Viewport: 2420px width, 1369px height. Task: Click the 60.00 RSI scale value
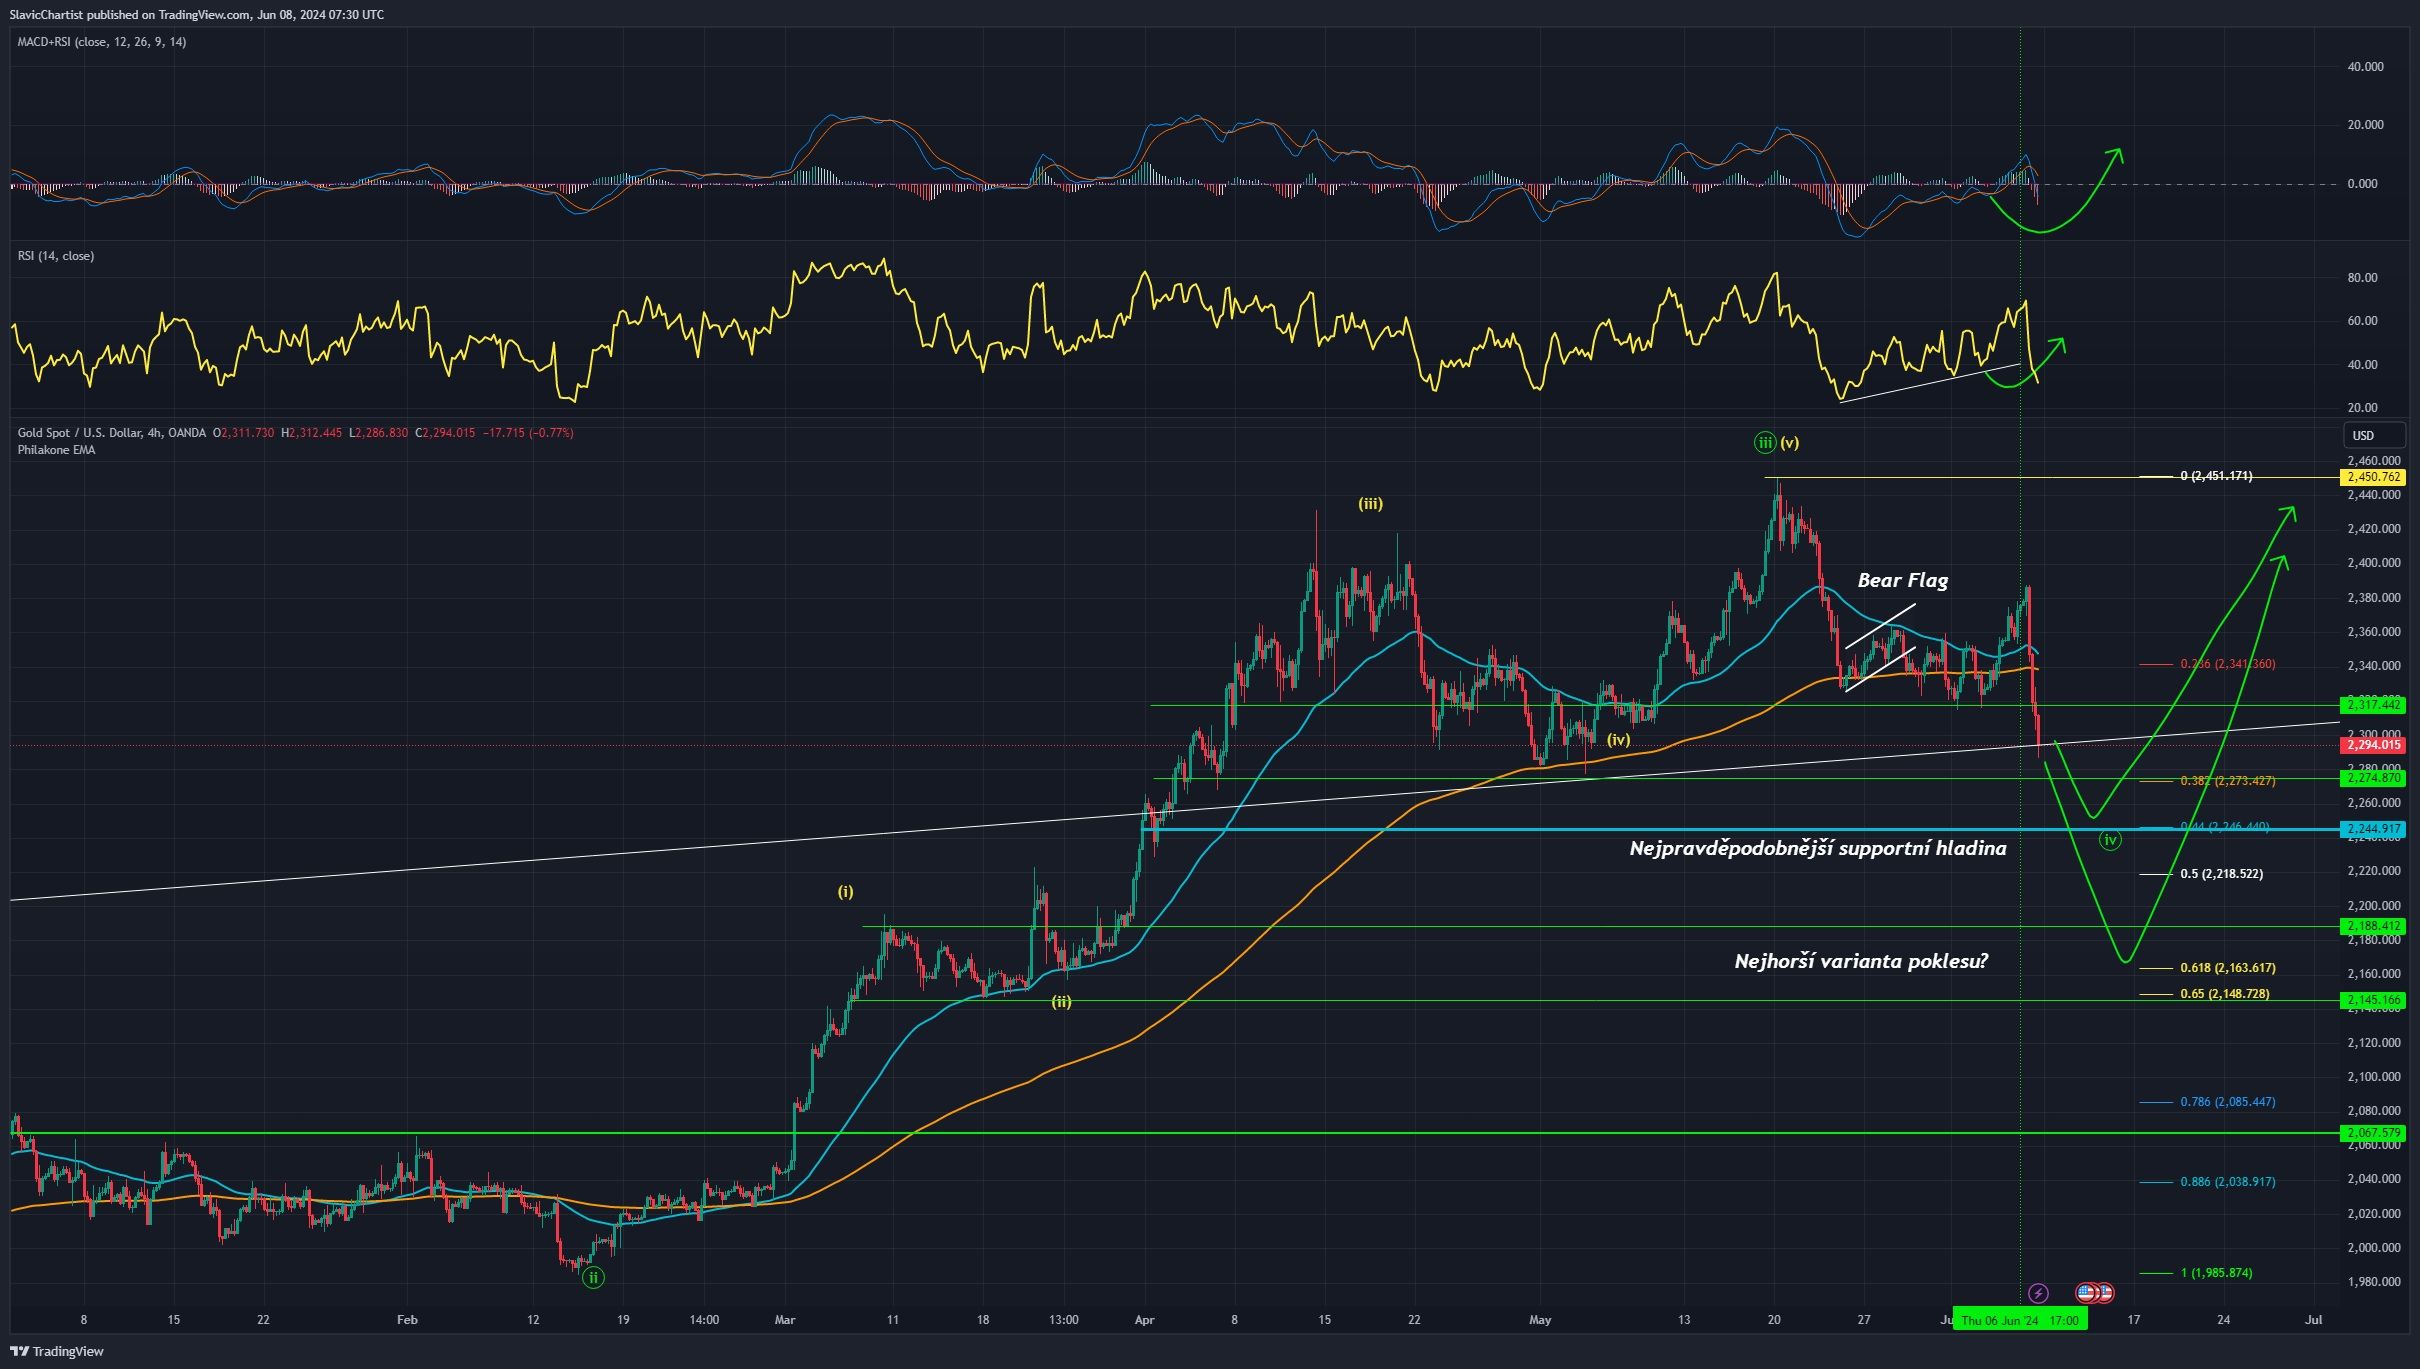(x=2362, y=321)
